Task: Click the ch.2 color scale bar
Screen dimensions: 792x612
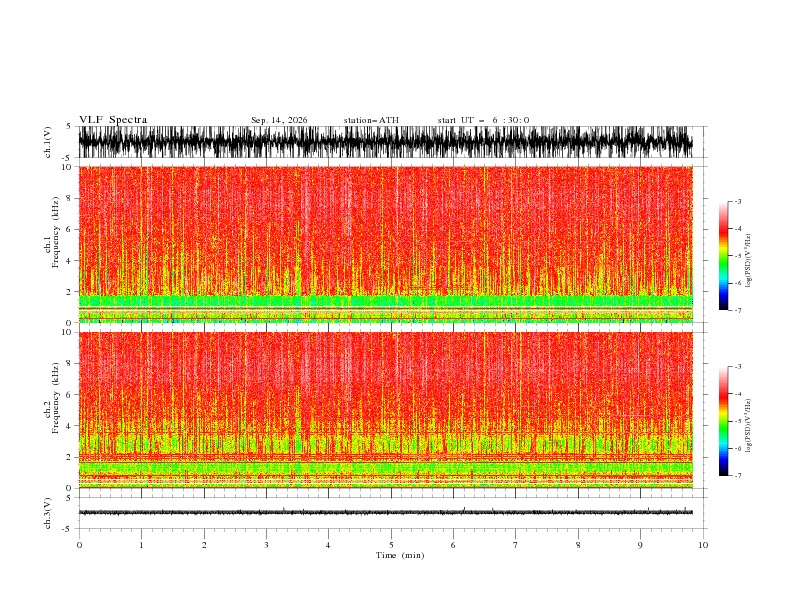Action: pyautogui.click(x=723, y=421)
